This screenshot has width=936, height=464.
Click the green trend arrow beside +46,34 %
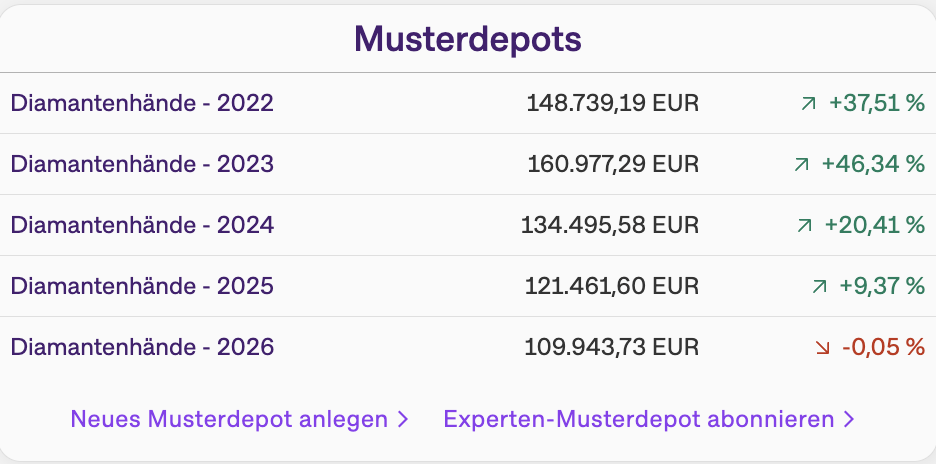point(801,164)
